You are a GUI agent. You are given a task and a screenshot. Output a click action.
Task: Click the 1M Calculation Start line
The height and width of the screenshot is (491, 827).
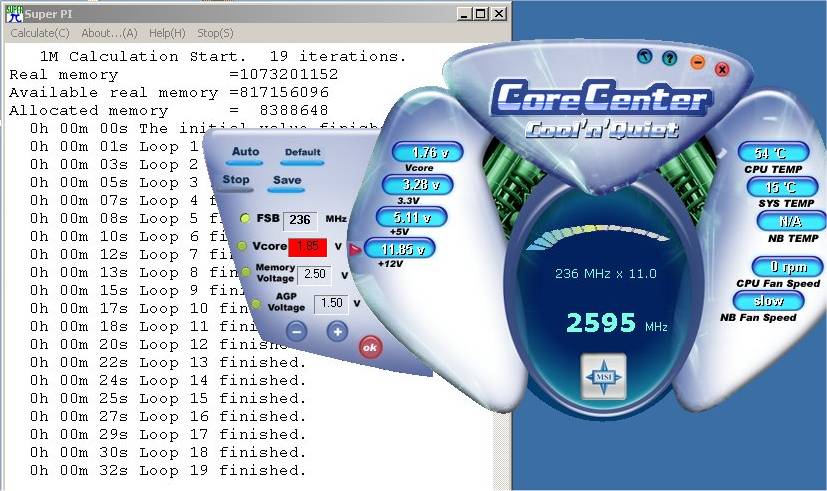click(223, 56)
